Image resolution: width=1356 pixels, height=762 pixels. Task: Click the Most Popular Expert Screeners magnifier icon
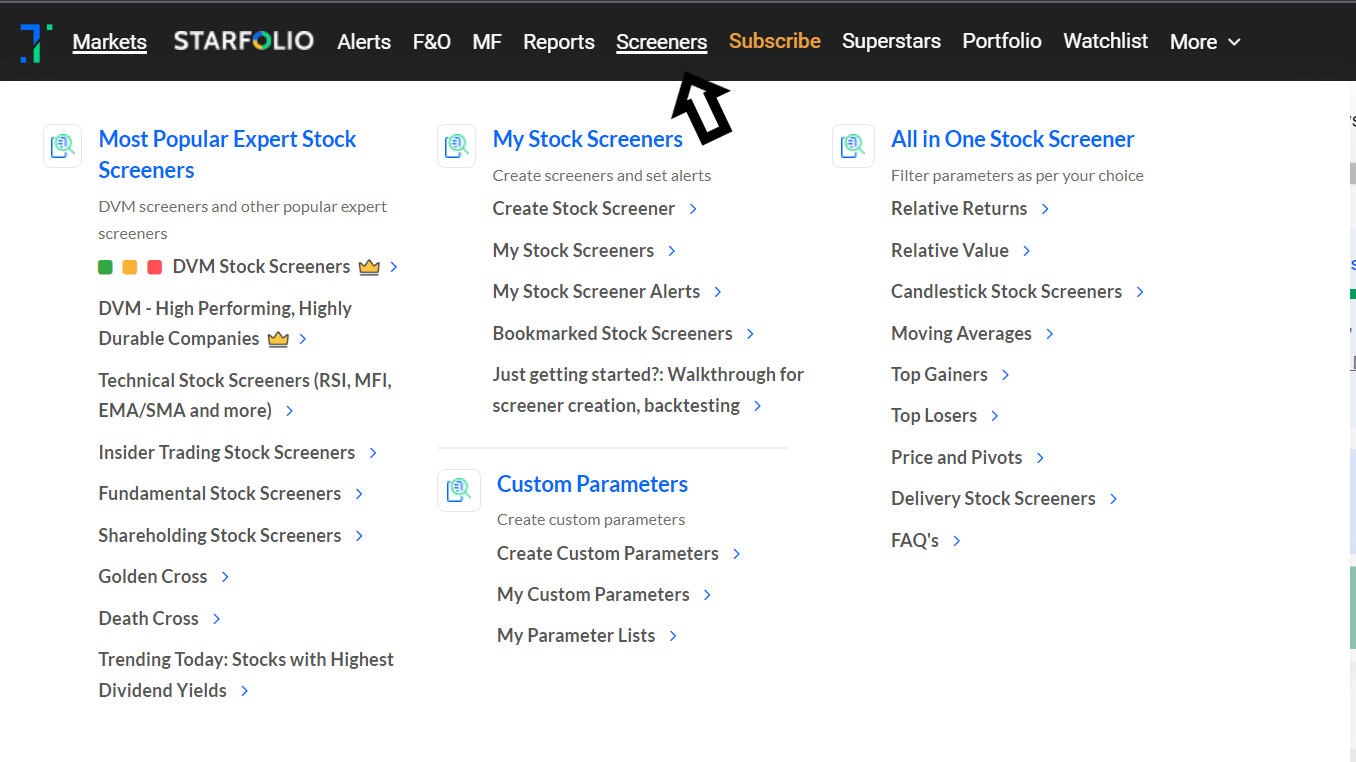62,146
